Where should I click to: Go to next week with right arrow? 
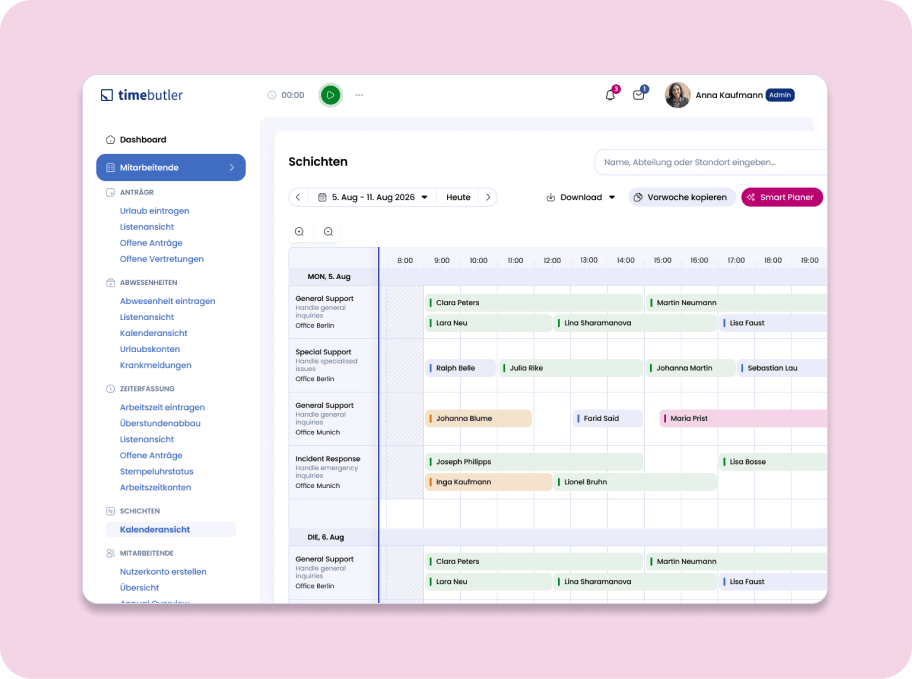487,197
